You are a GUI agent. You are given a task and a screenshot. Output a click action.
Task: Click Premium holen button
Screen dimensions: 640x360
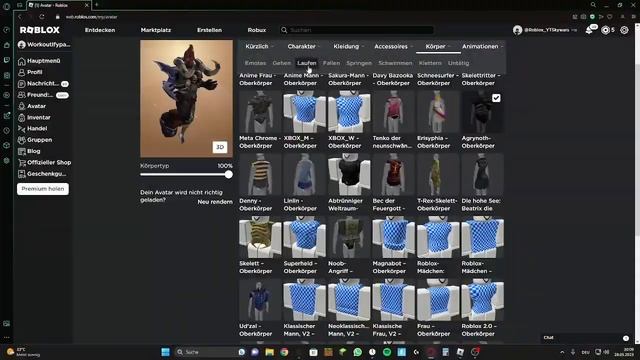pos(43,189)
